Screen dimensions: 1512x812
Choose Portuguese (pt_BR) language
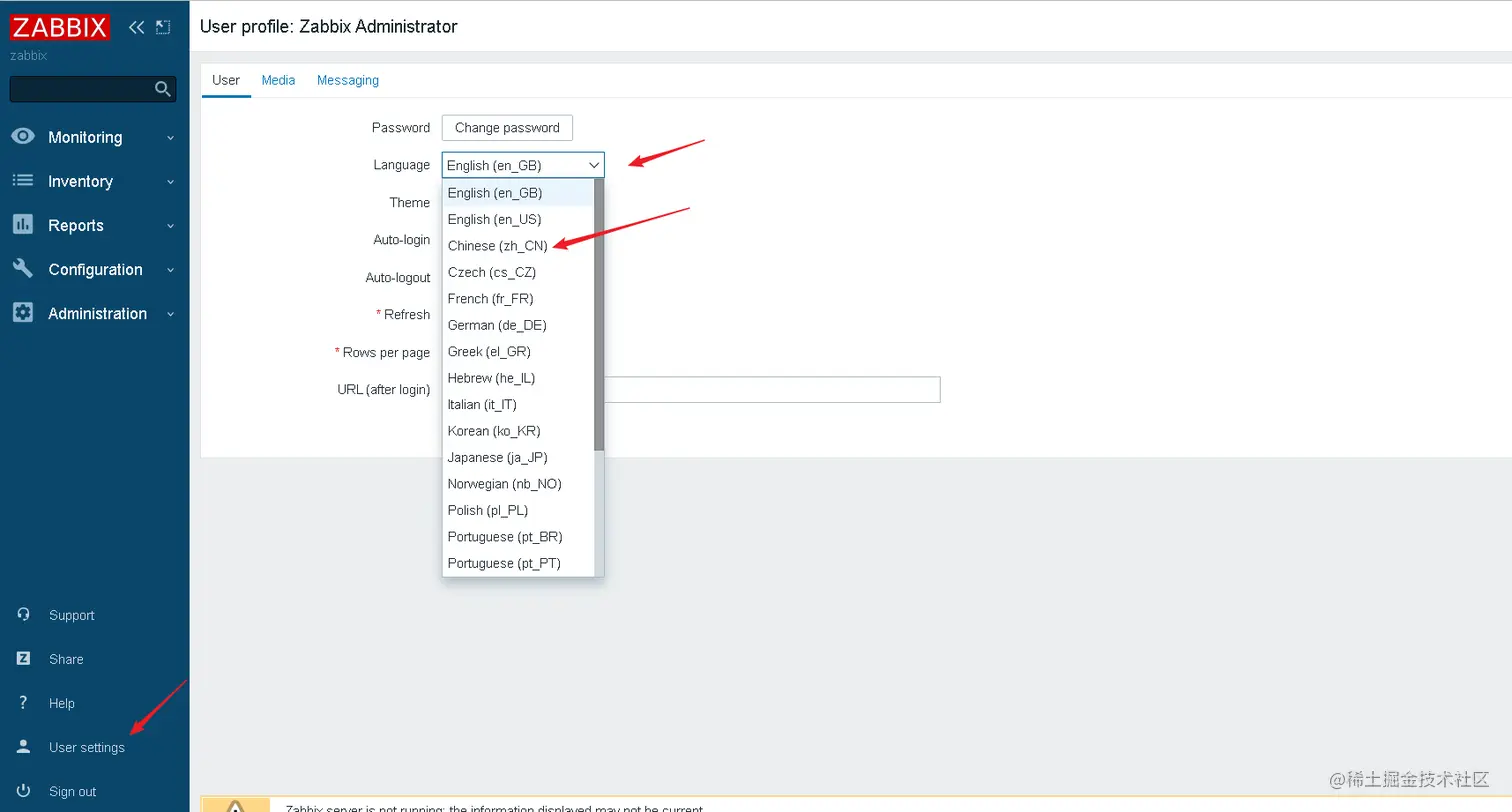519,537
